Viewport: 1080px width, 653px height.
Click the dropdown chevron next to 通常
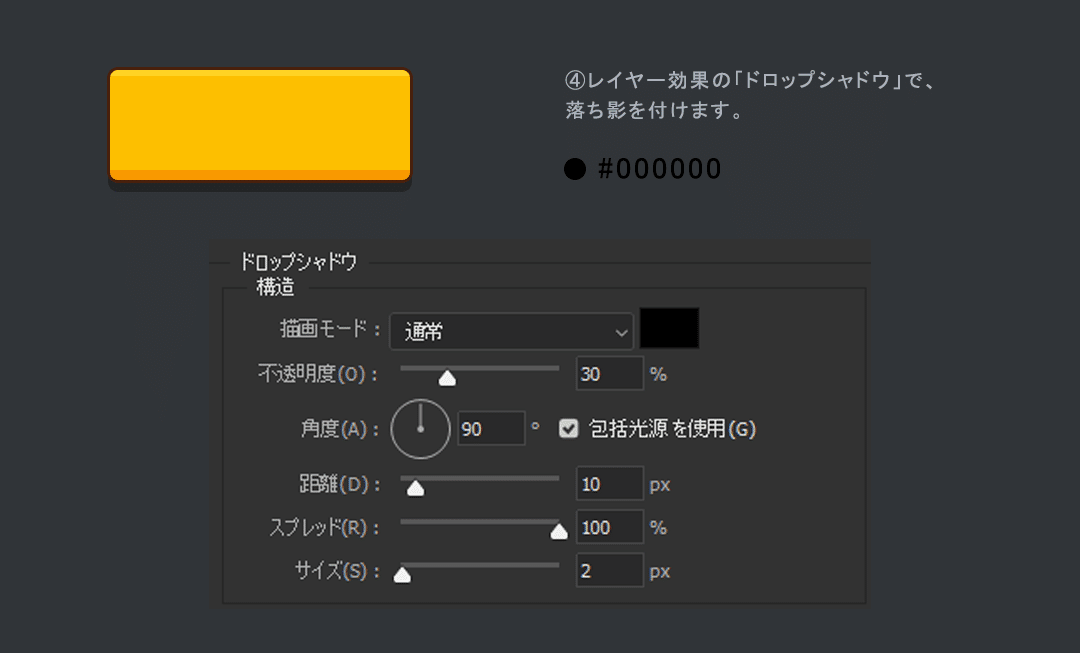click(x=620, y=330)
